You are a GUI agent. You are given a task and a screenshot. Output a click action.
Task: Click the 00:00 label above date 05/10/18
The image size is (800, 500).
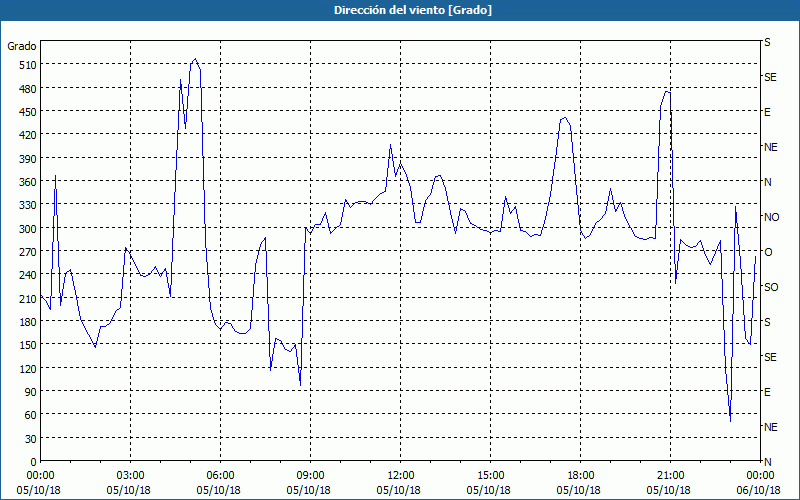pyautogui.click(x=40, y=476)
